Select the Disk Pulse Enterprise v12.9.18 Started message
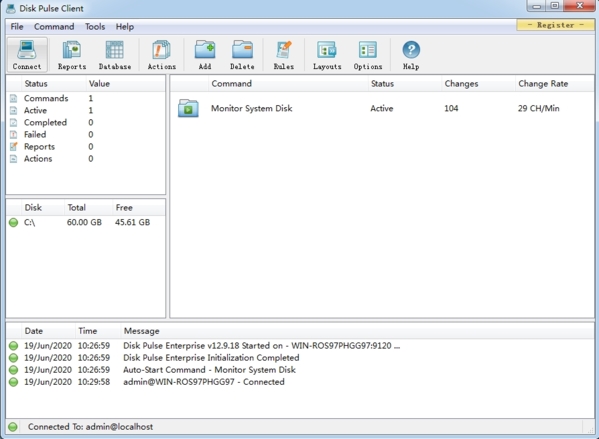This screenshot has height=439, width=599. pyautogui.click(x=262, y=346)
